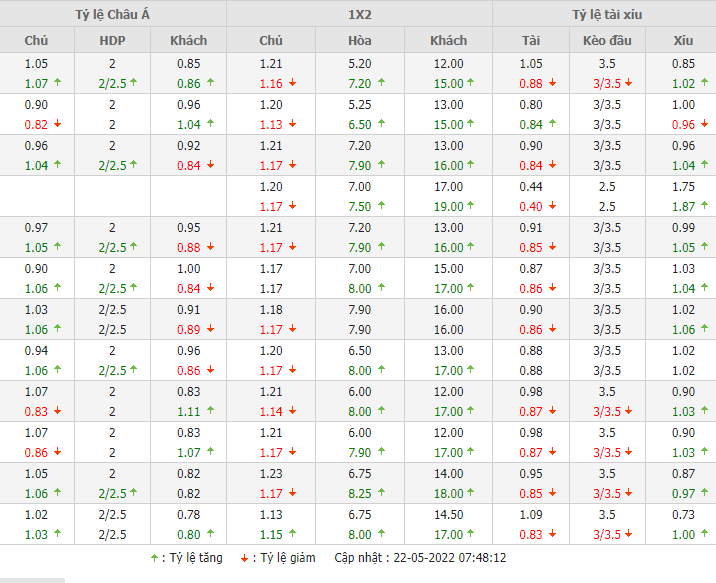Click the 14.50 odds value
Screen dimensions: 716x583
pos(448,516)
